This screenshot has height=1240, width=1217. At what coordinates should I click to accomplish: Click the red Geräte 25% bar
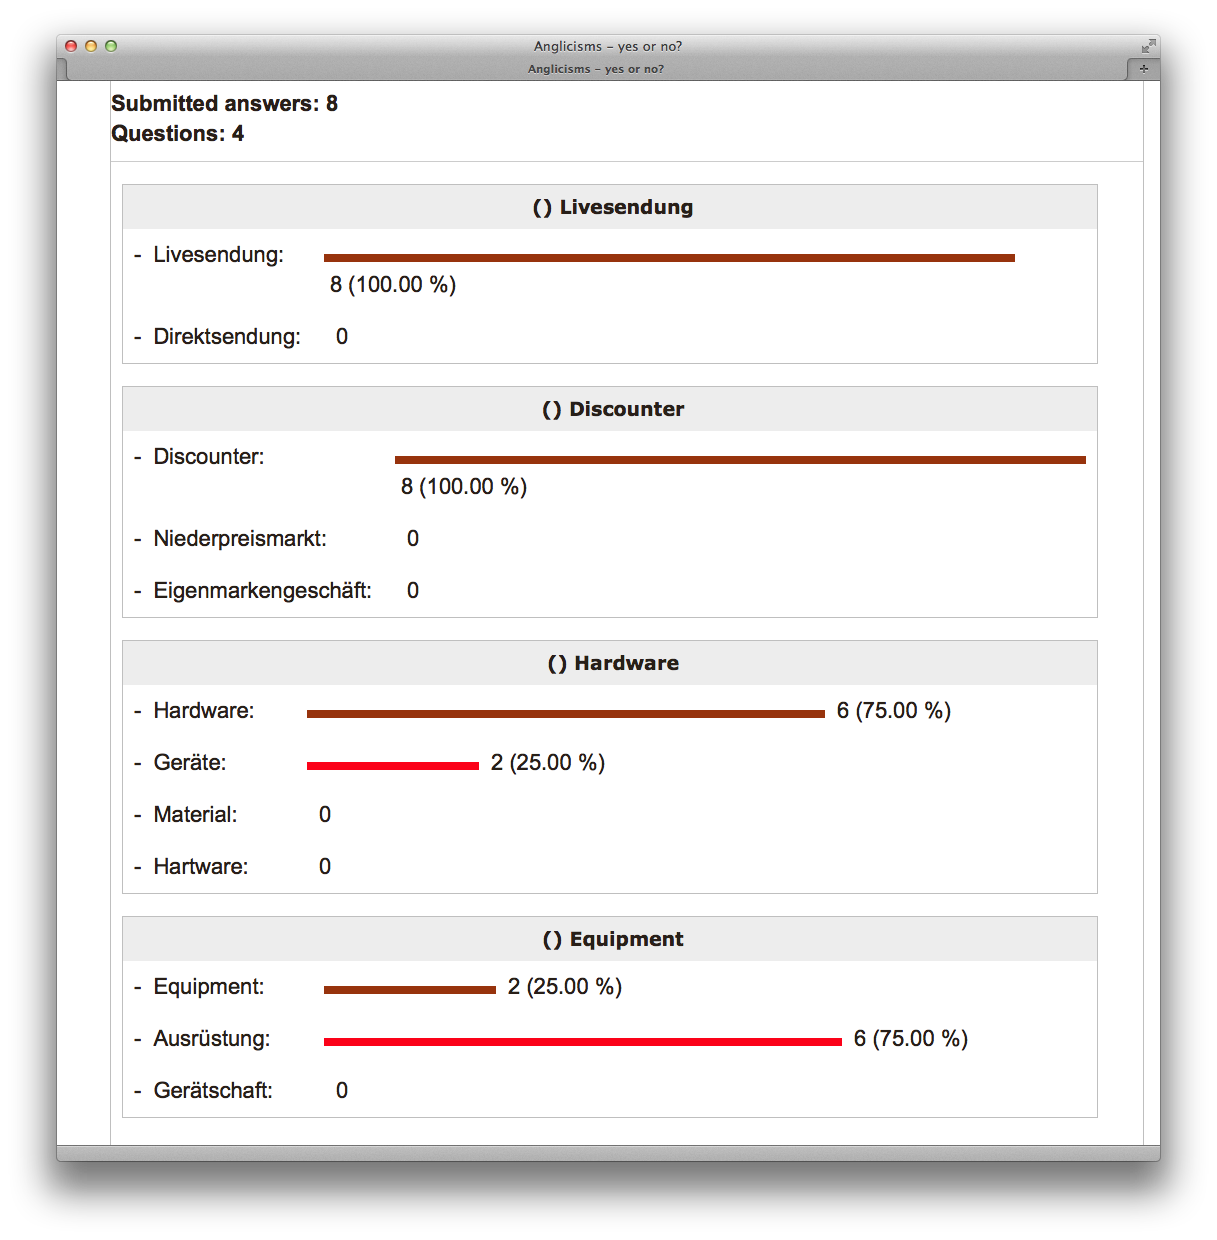[x=393, y=766]
